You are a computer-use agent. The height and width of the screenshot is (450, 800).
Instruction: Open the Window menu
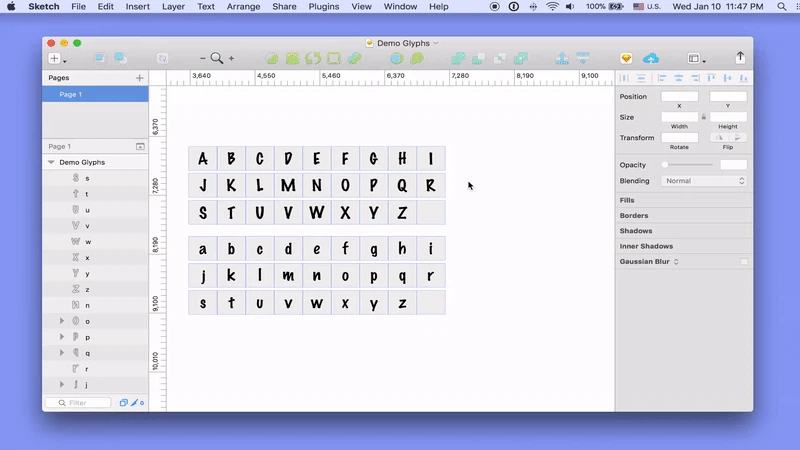point(400,7)
